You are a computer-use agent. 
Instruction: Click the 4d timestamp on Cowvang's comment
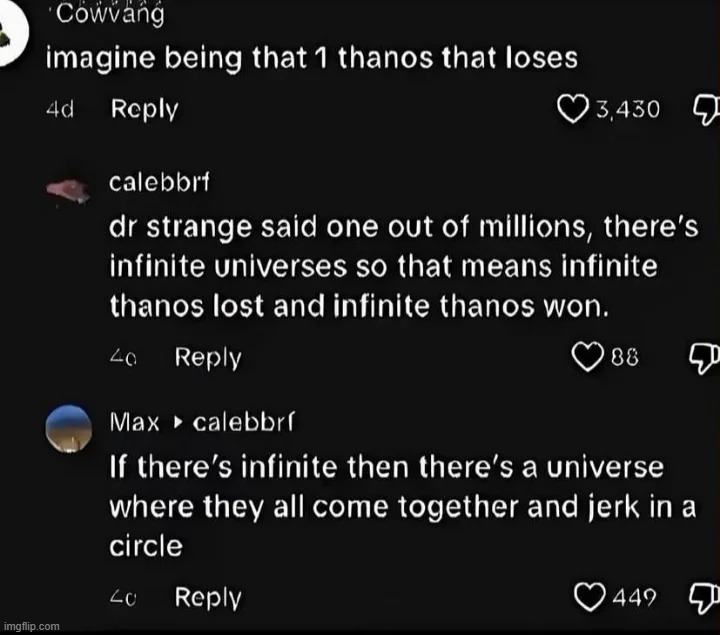[61, 109]
